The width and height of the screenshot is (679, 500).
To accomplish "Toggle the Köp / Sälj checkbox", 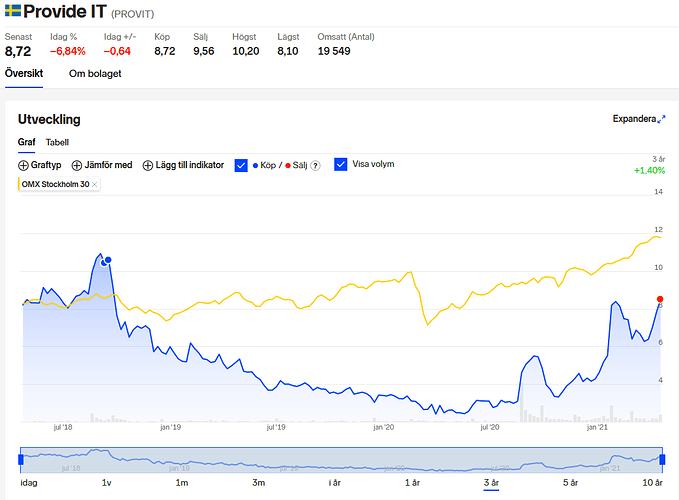I will (241, 165).
